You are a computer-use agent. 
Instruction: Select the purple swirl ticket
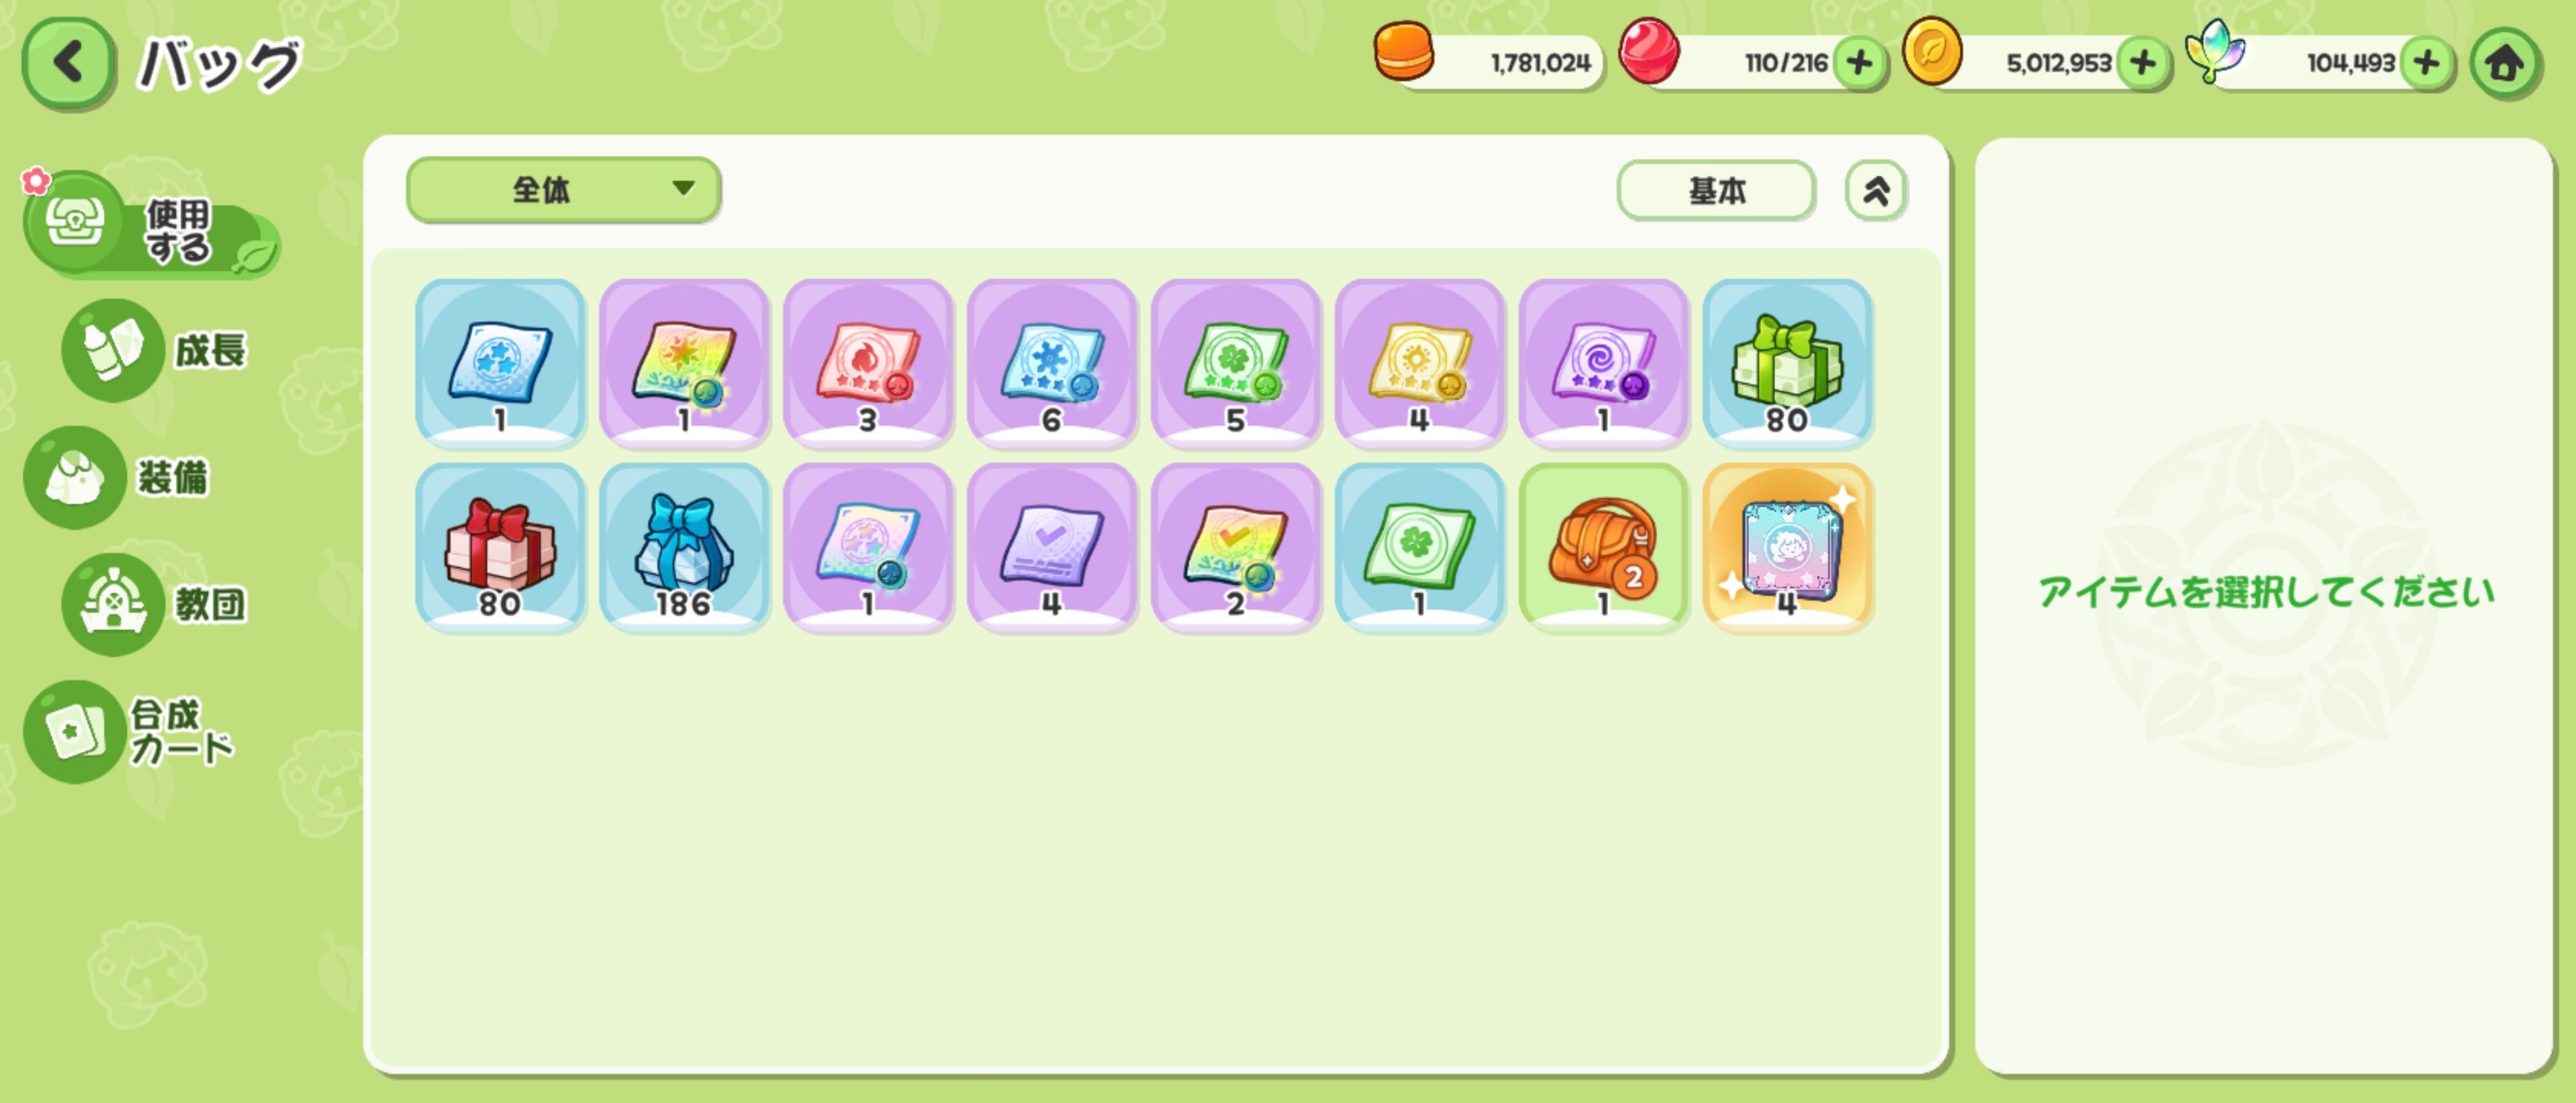(x=1603, y=364)
